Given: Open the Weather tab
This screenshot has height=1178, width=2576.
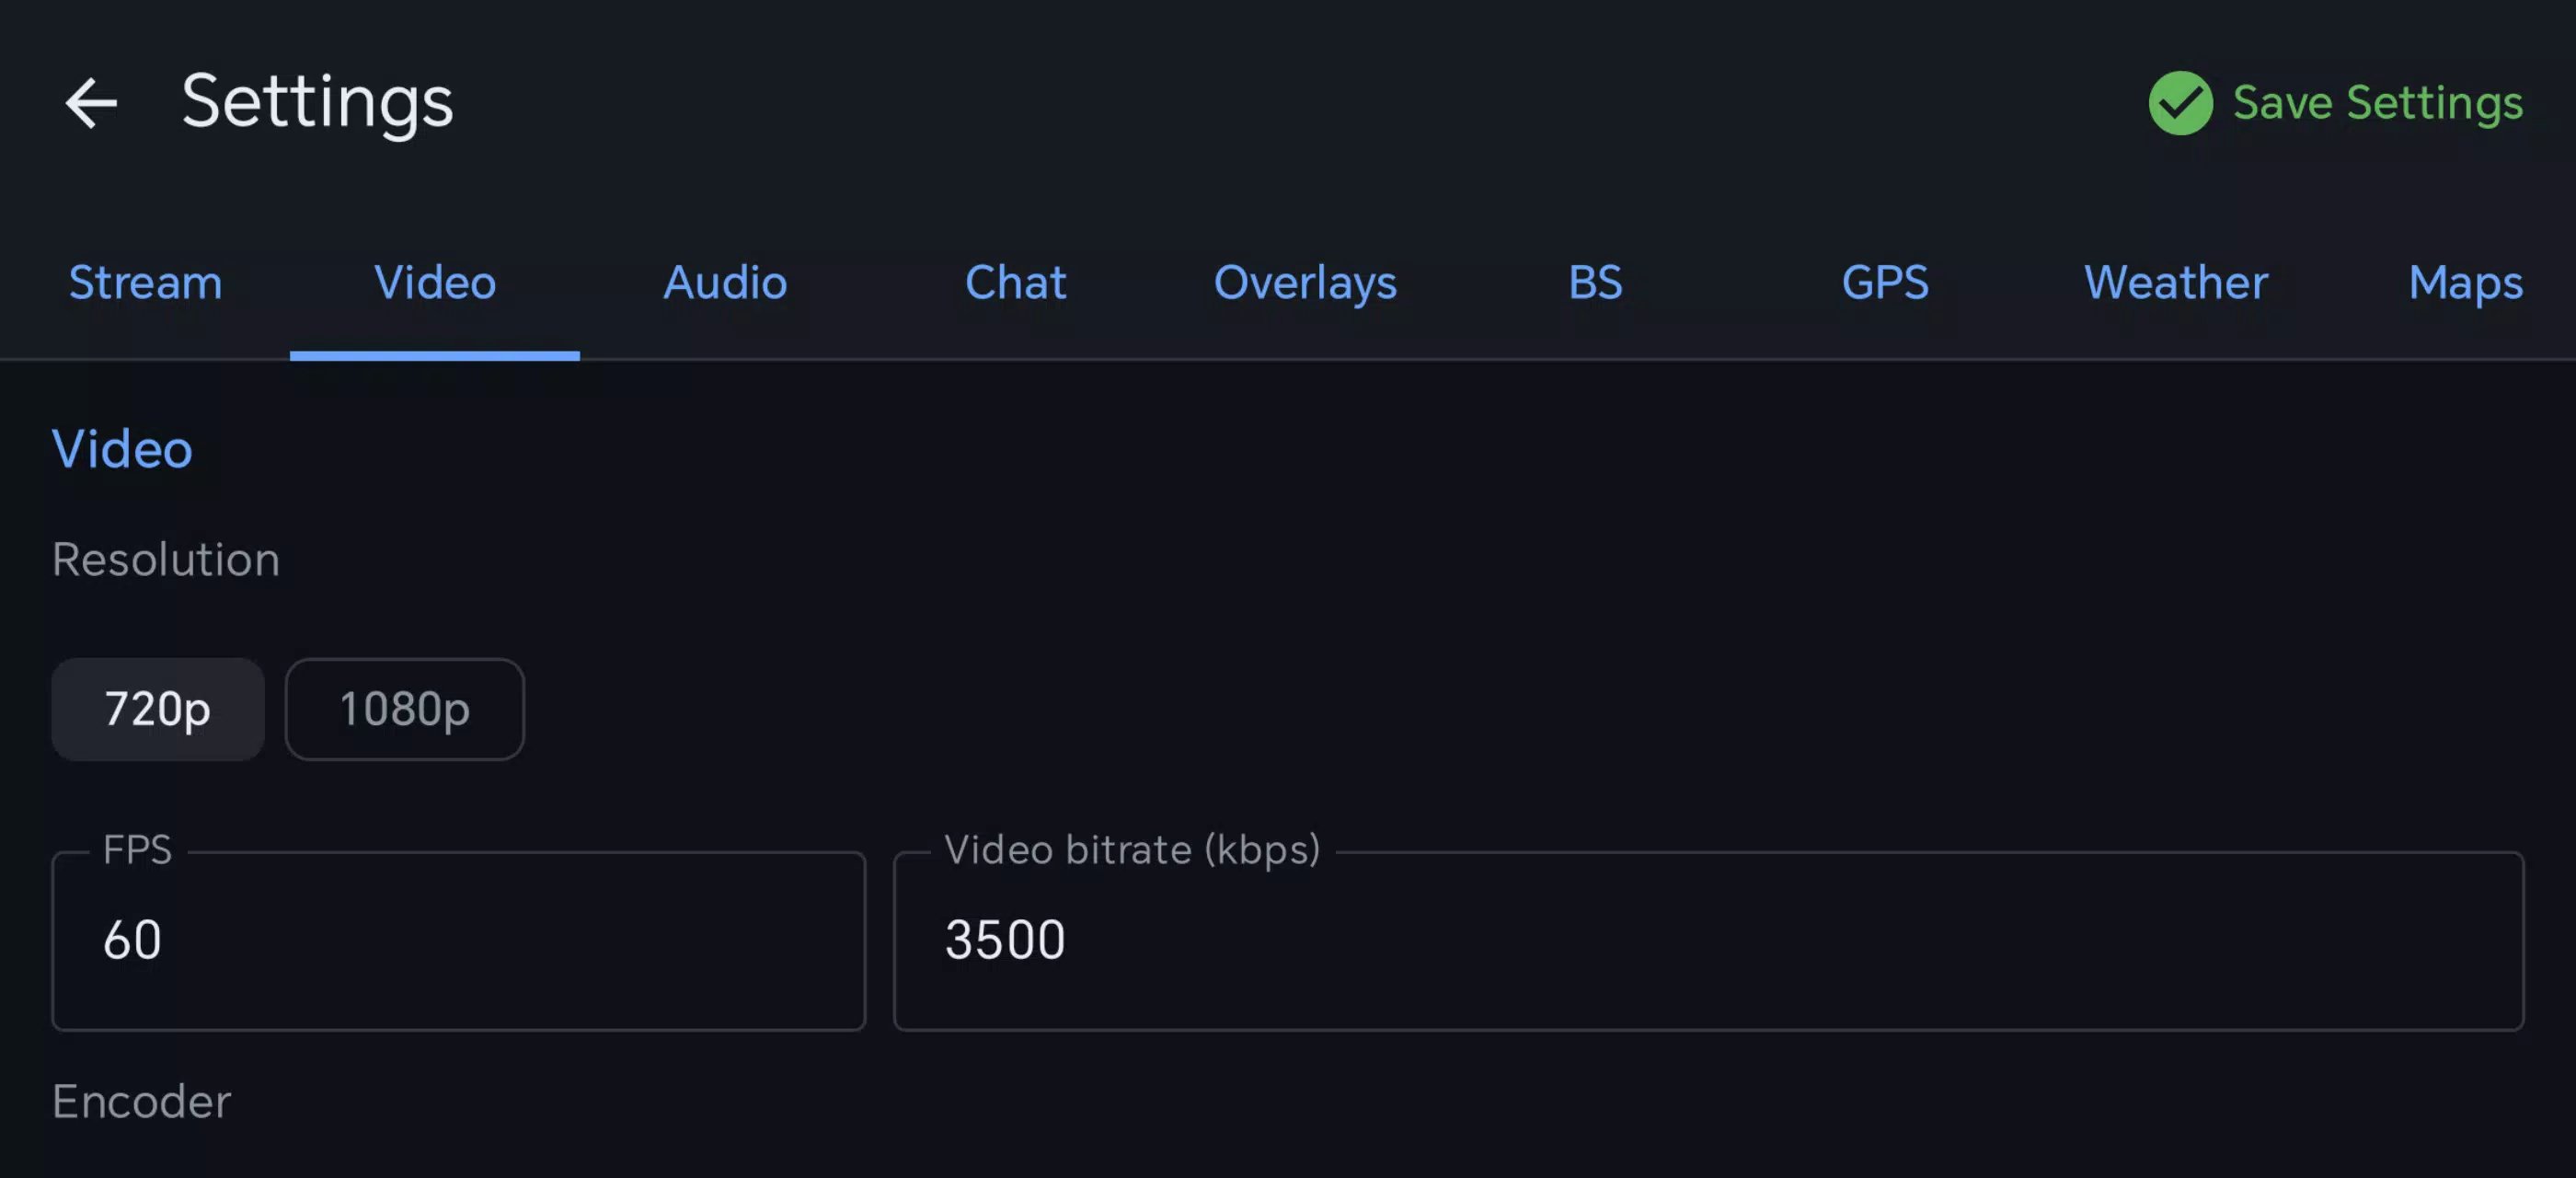Looking at the screenshot, I should click(x=2175, y=283).
